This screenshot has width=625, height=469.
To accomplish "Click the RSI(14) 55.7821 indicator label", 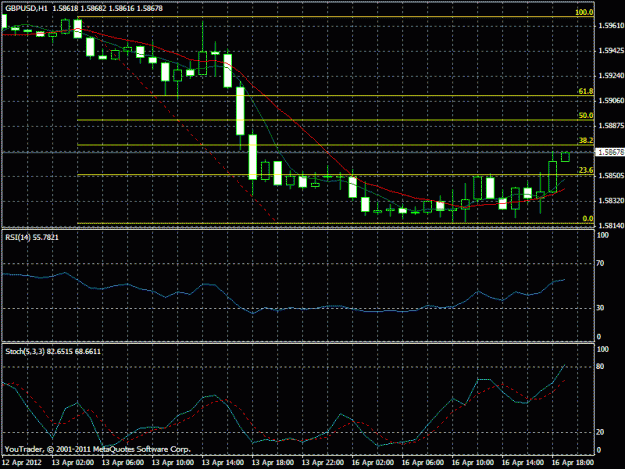I will (31, 237).
